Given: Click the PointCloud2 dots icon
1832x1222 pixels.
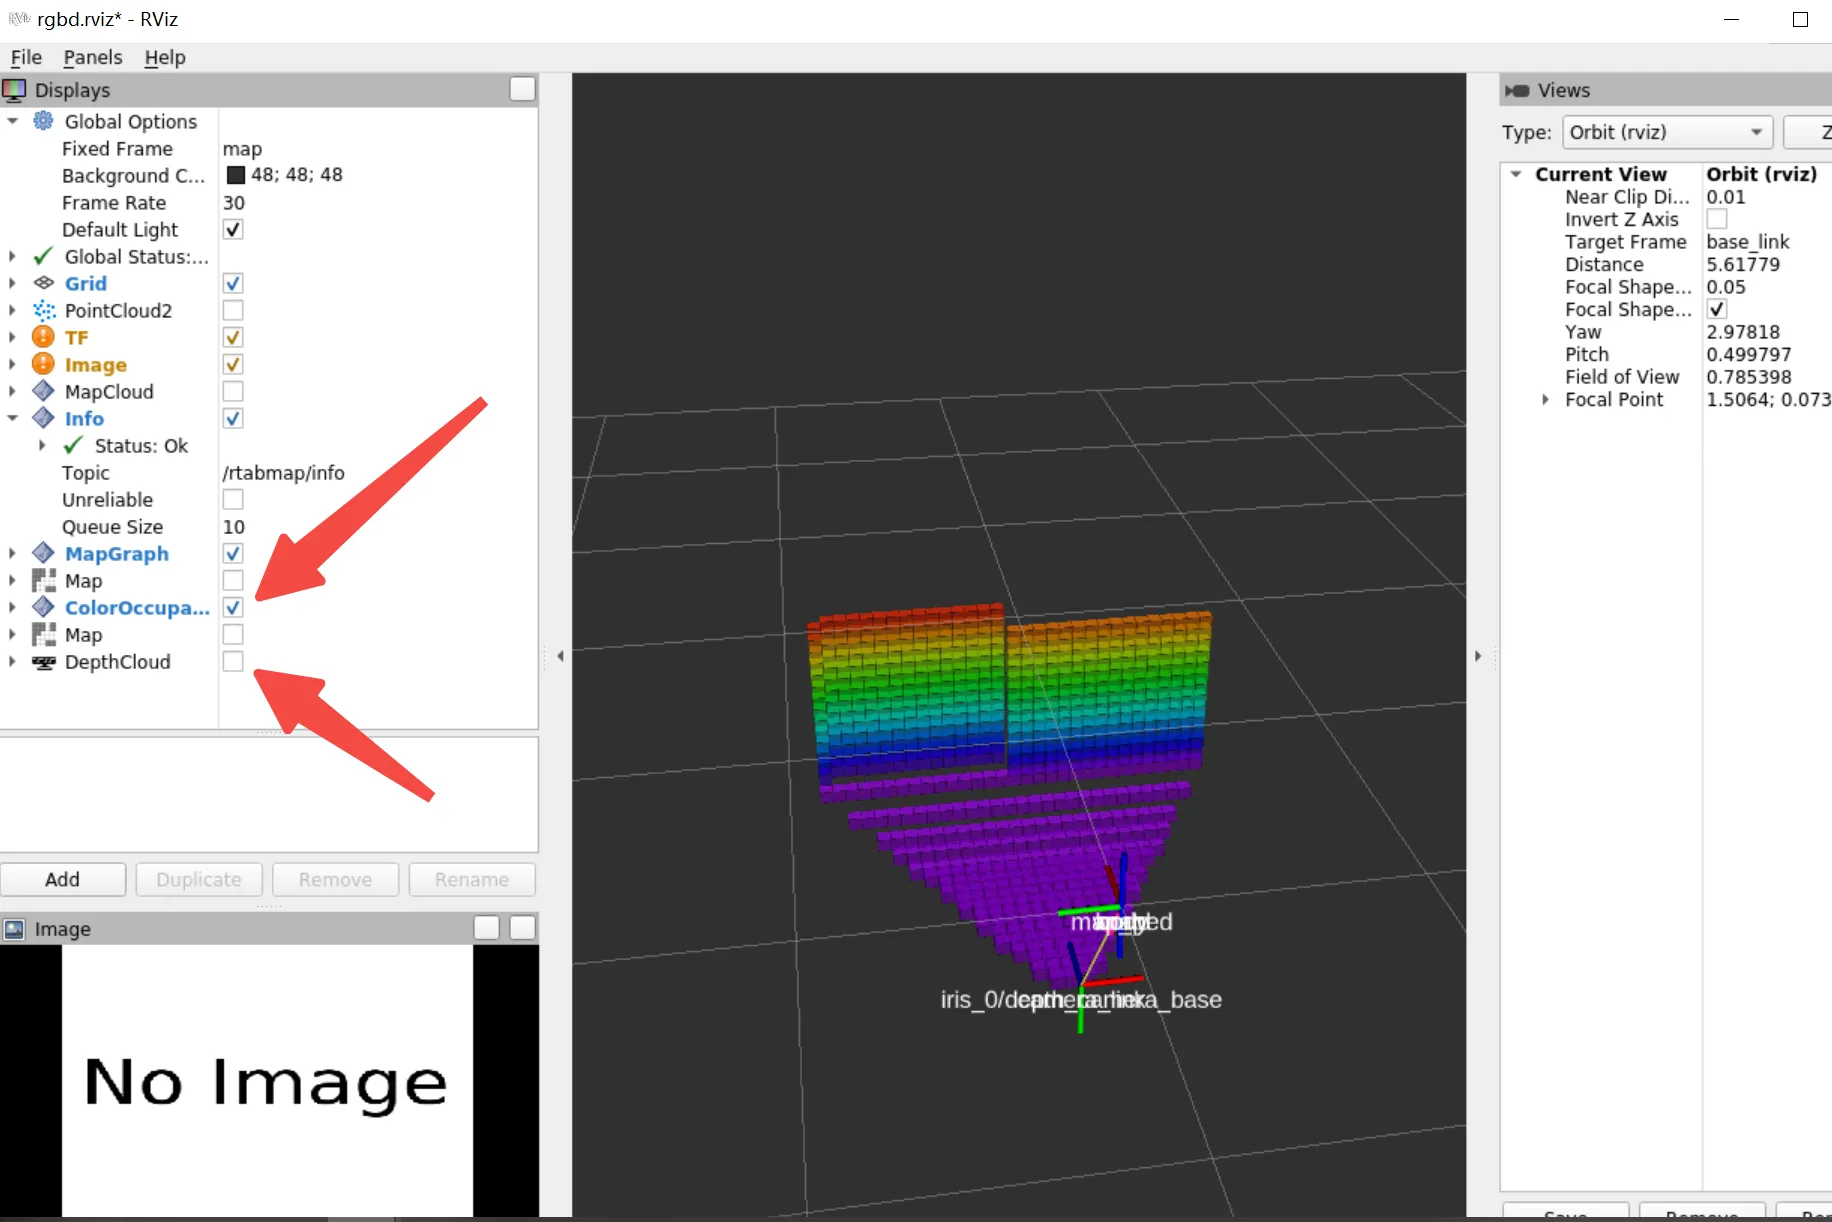Looking at the screenshot, I should [x=43, y=310].
